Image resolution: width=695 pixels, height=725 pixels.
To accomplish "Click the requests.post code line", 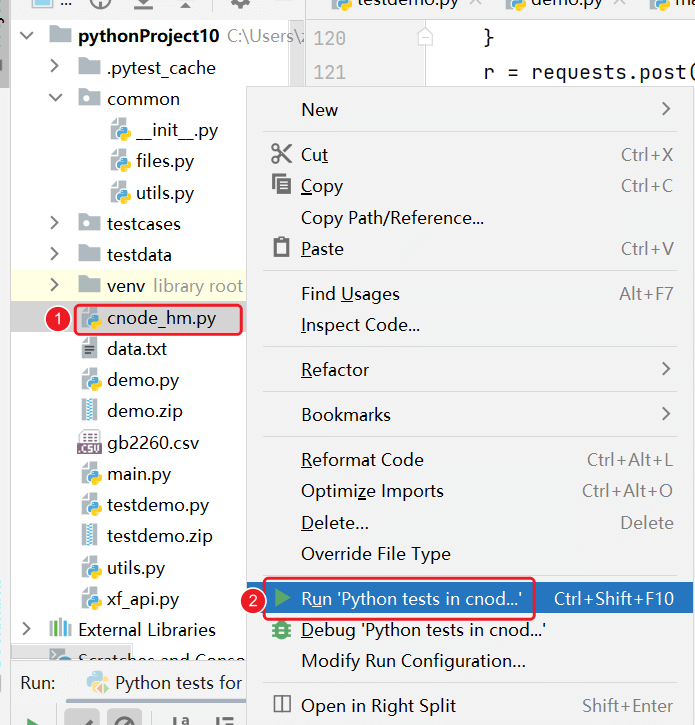I will coord(588,72).
